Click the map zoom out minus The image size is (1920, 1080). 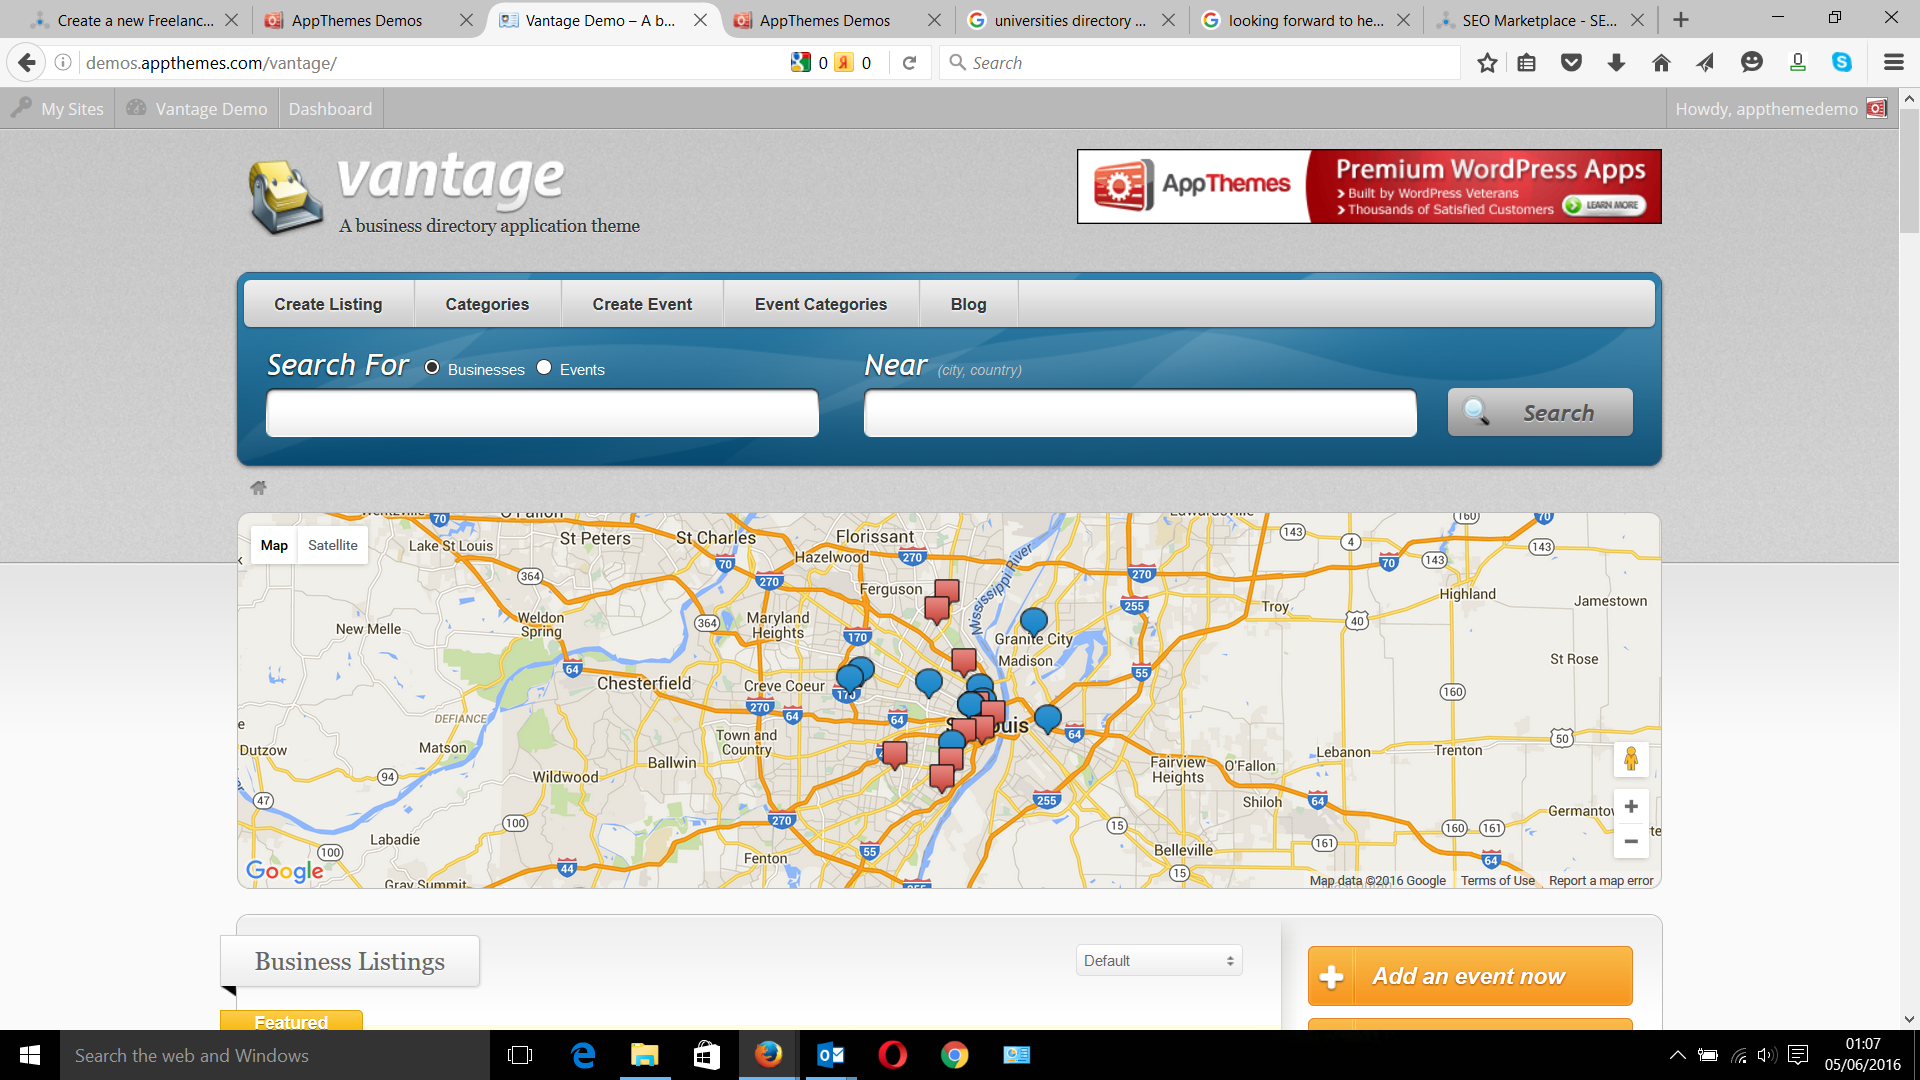(1631, 842)
